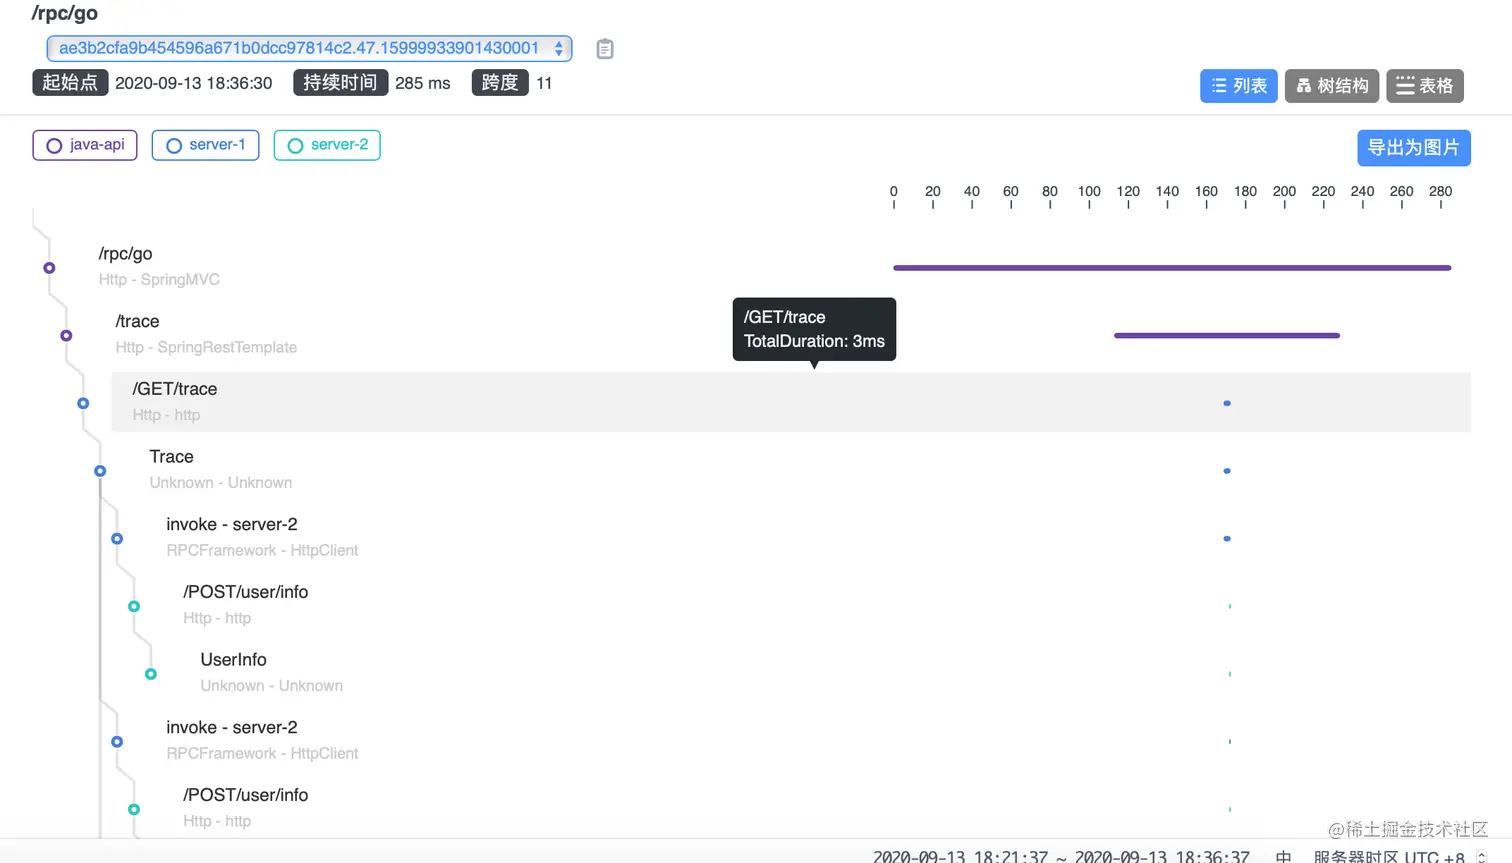Click the 服务器时区 UTC +8 timezone setting
The image size is (1512, 863).
click(x=1389, y=857)
